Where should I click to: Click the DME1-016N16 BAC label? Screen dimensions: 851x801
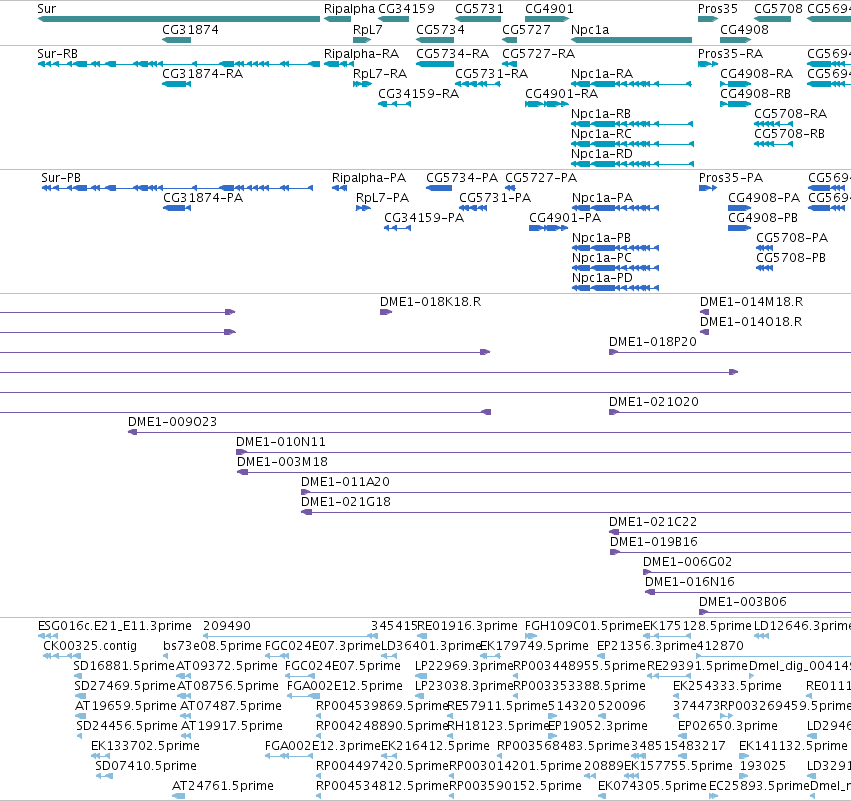click(x=690, y=581)
